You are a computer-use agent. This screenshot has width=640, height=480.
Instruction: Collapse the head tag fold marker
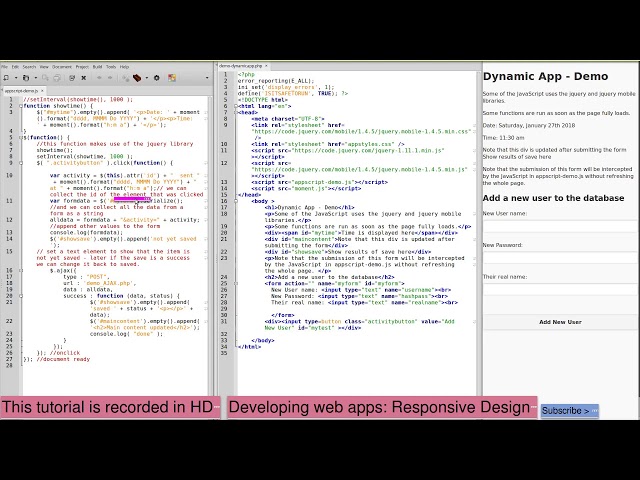236,112
